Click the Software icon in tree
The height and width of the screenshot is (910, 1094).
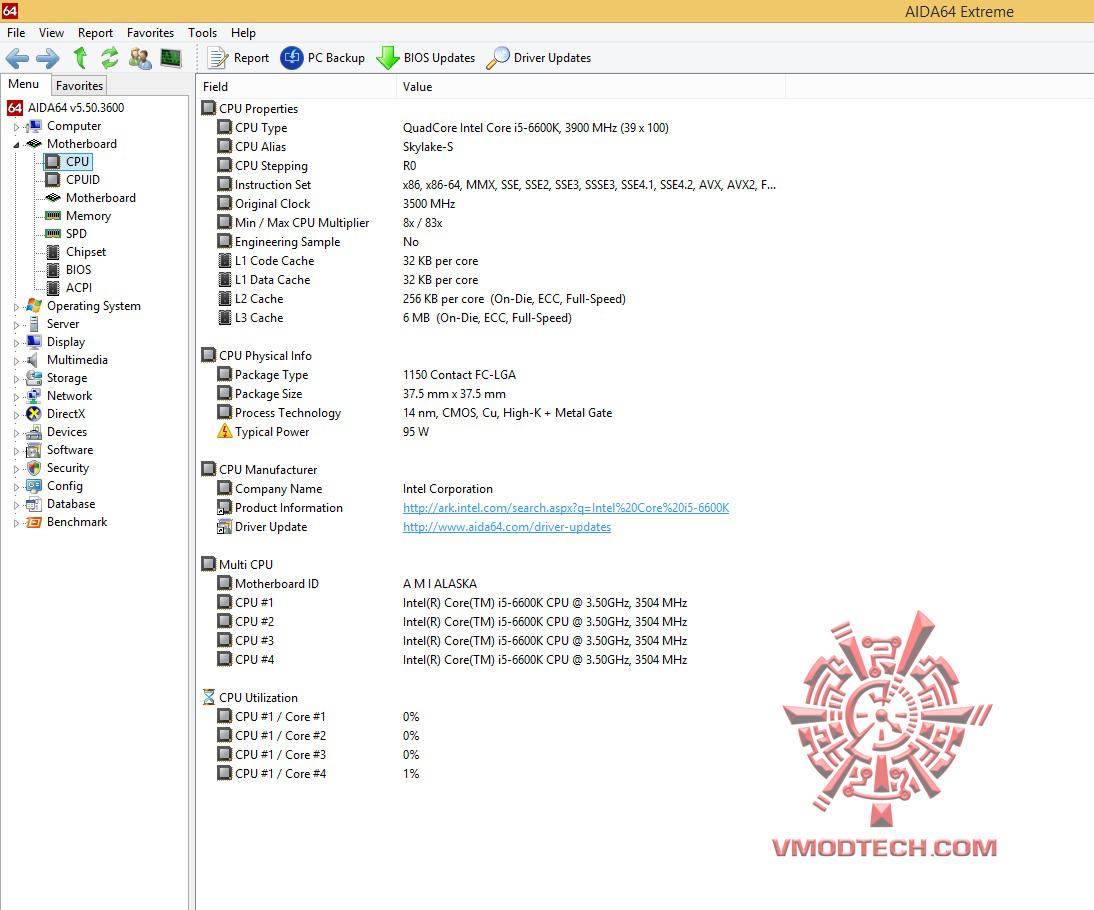[x=33, y=450]
